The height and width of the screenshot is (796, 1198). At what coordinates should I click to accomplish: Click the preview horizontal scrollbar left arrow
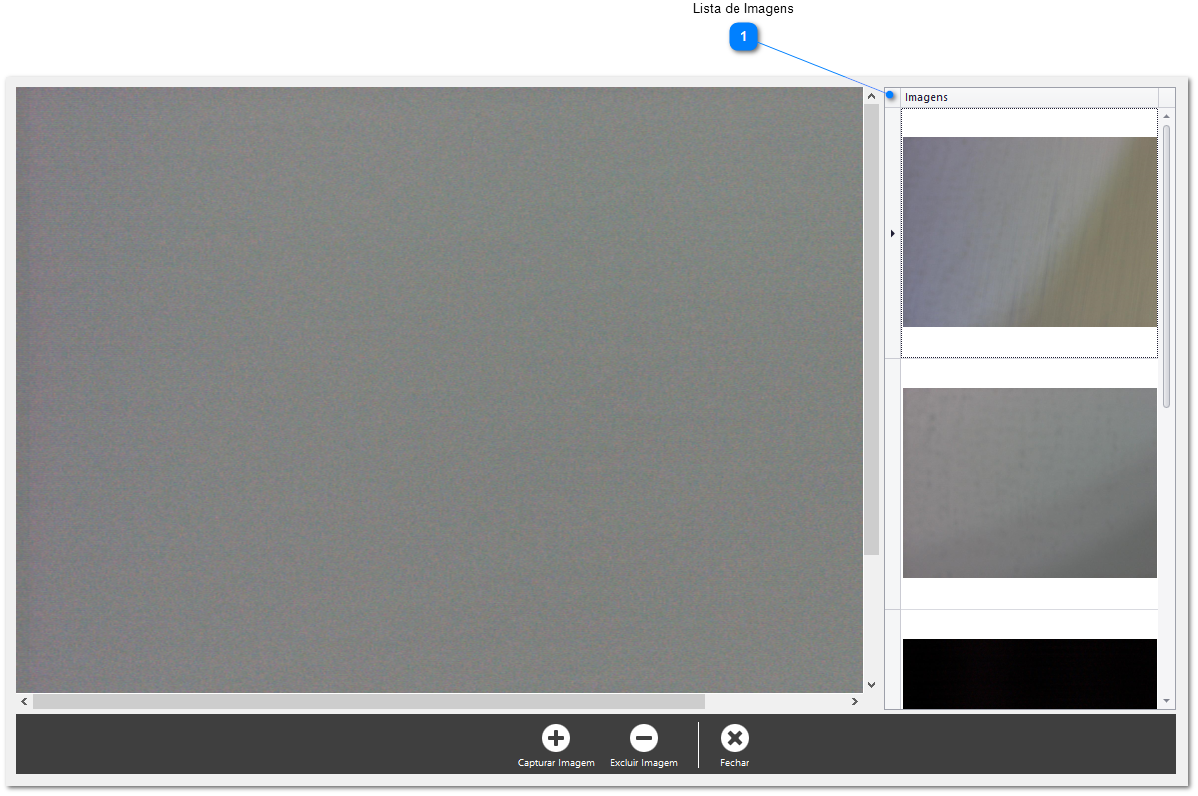point(24,701)
